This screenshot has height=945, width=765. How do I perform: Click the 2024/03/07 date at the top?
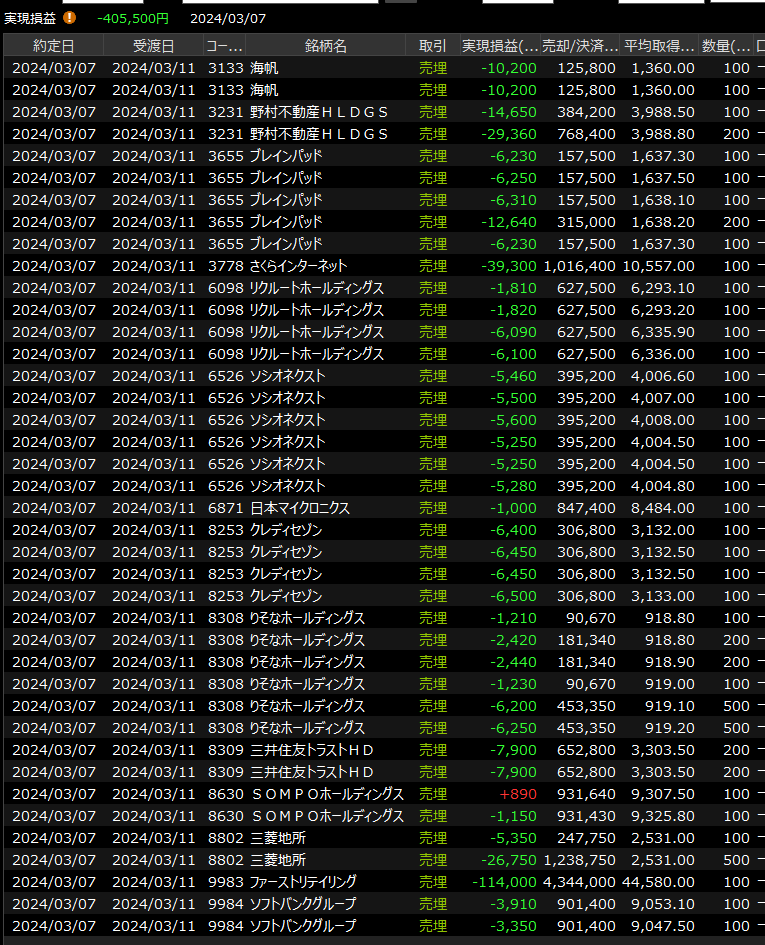tap(228, 18)
